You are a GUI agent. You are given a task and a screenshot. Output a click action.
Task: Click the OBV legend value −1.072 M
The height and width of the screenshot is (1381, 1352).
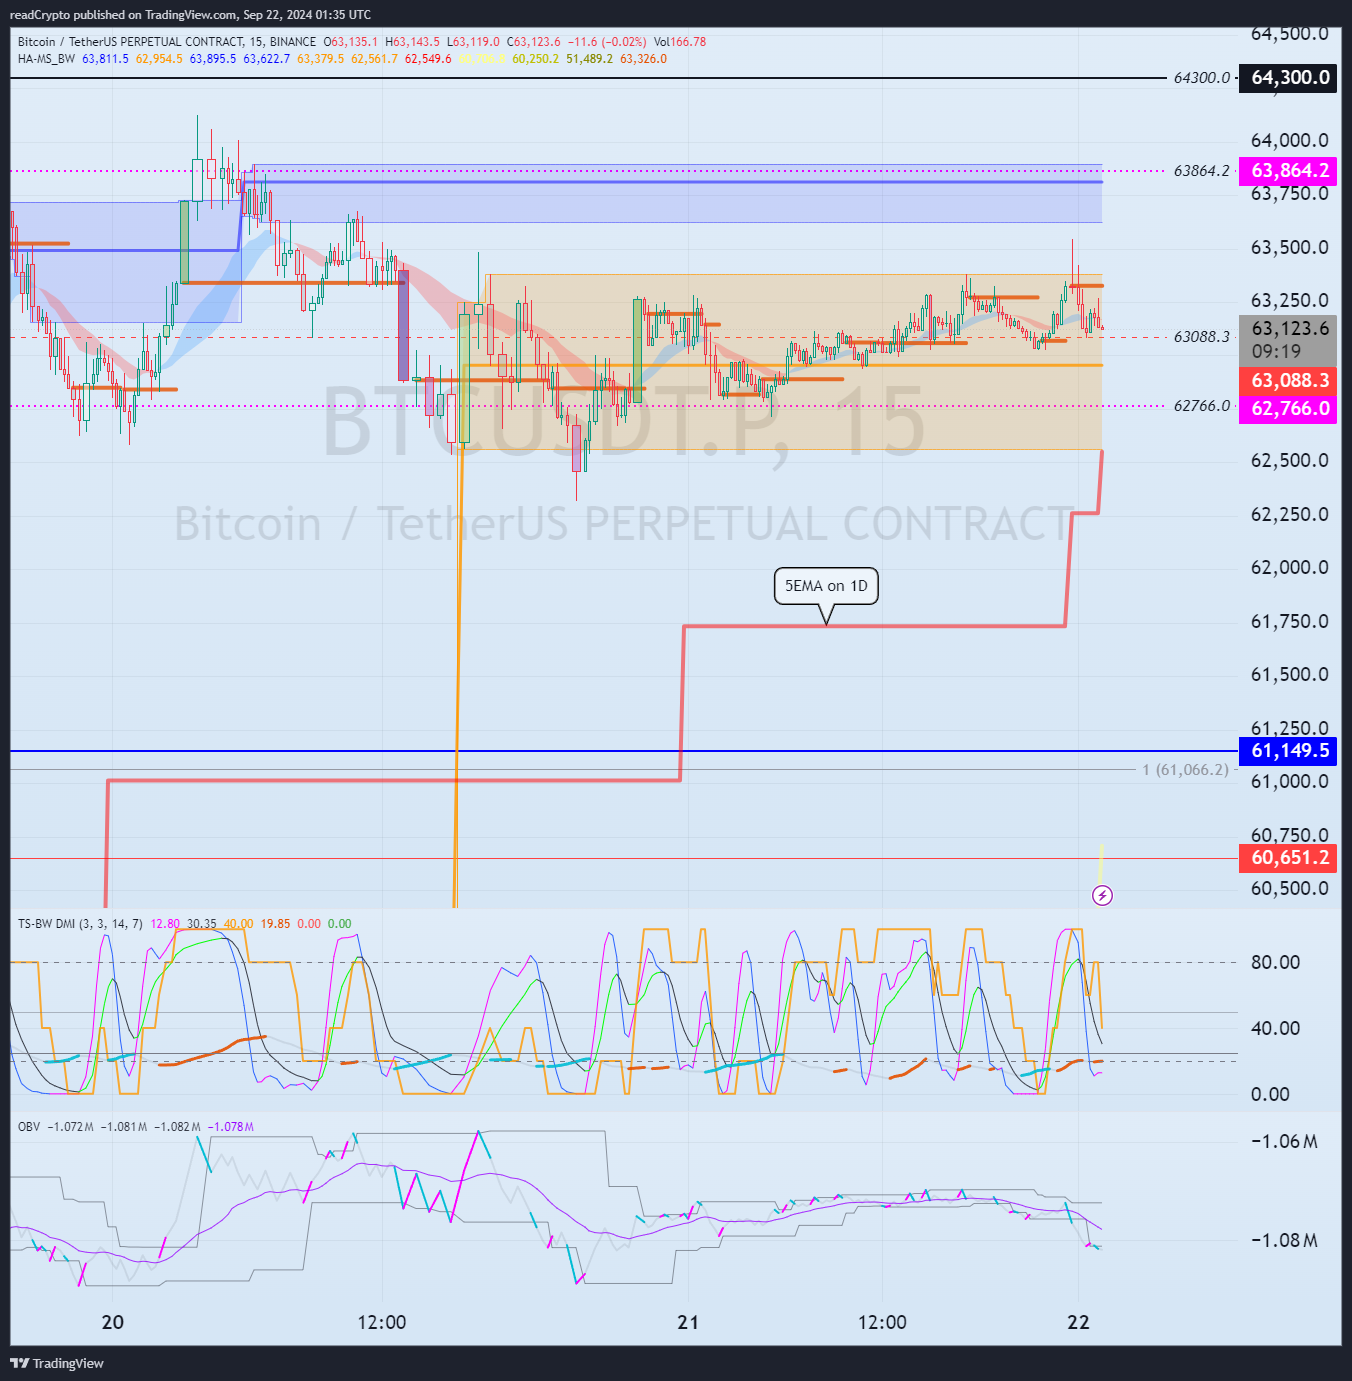pyautogui.click(x=70, y=1127)
